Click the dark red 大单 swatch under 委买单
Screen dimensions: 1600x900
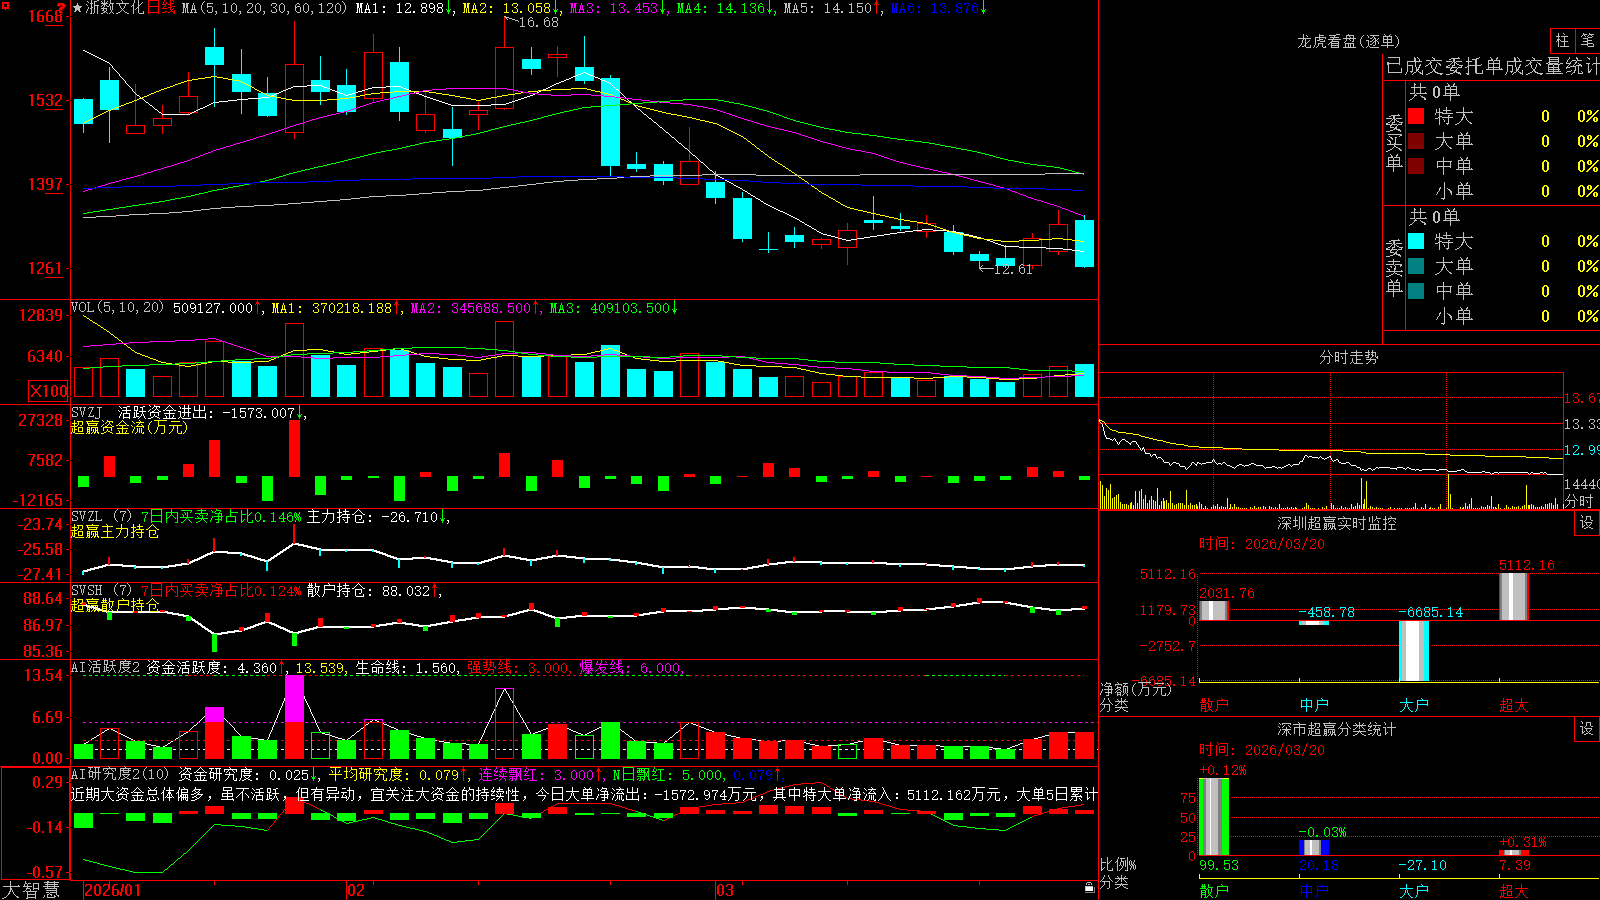coord(1416,141)
